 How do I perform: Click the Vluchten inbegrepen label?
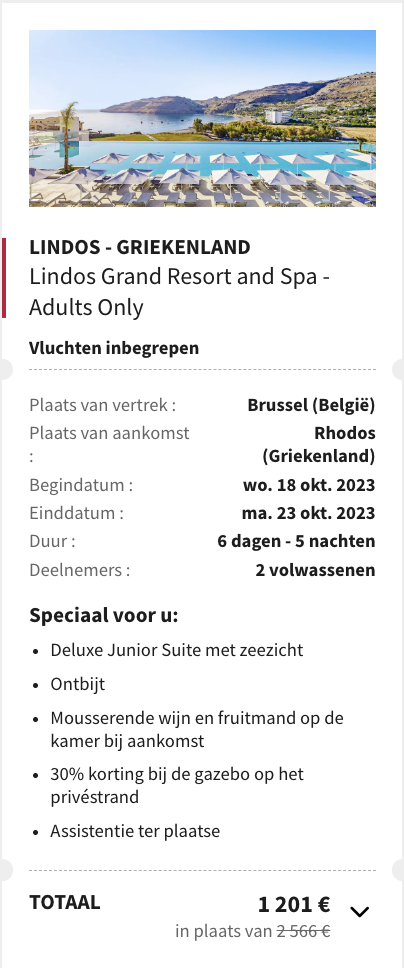[x=114, y=348]
